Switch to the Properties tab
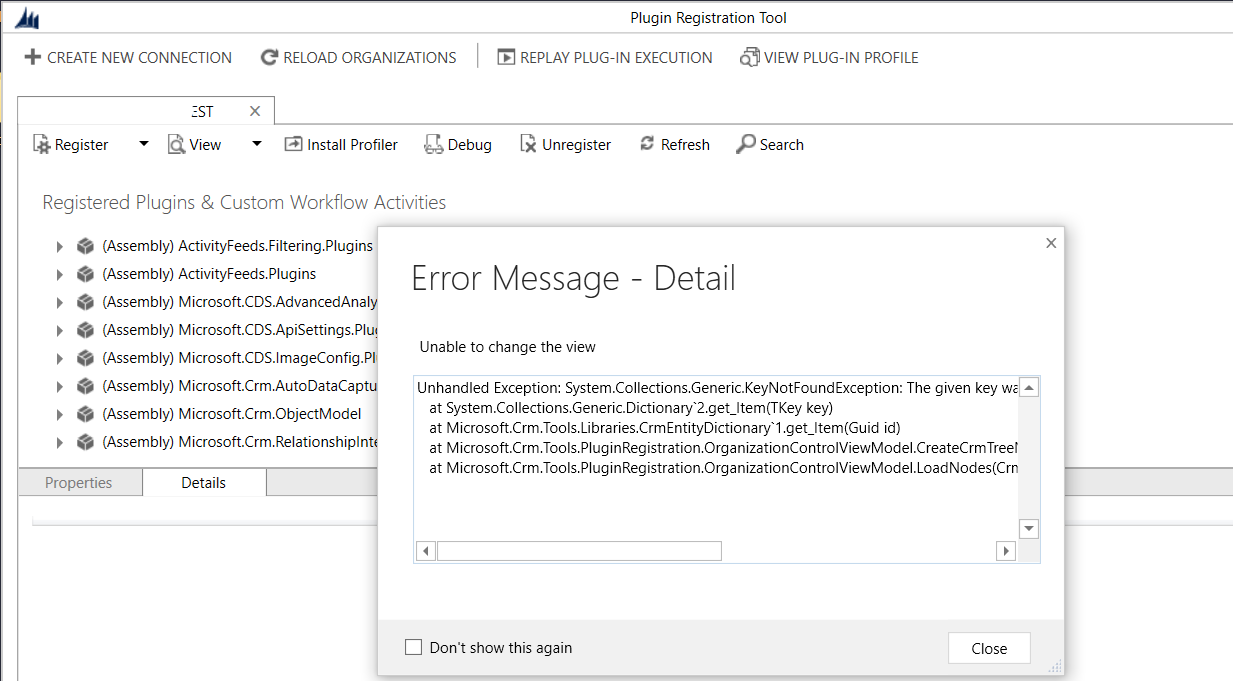 (x=79, y=482)
